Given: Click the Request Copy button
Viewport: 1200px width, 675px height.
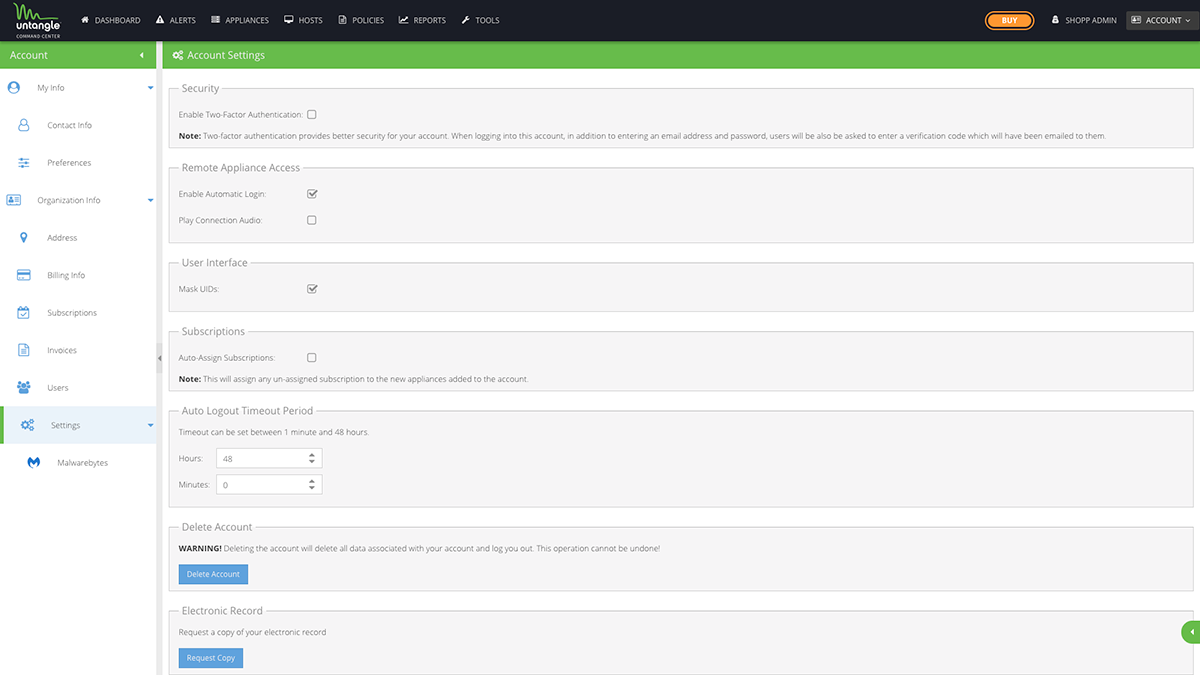Looking at the screenshot, I should click(x=211, y=658).
